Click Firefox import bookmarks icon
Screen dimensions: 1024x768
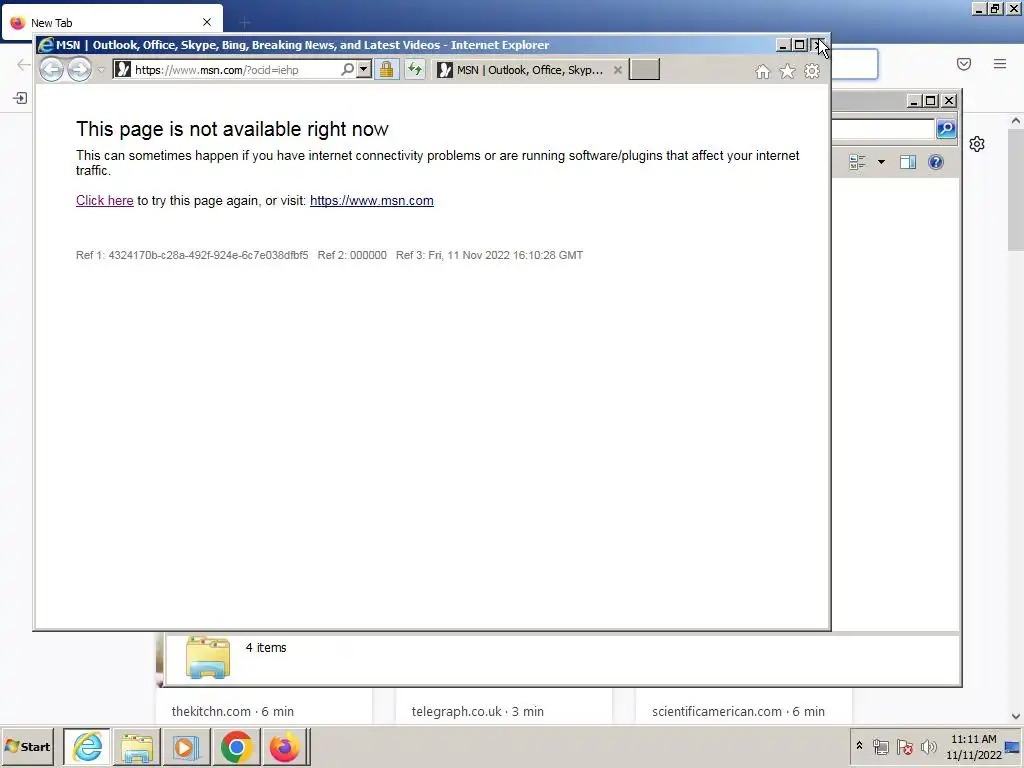[20, 98]
